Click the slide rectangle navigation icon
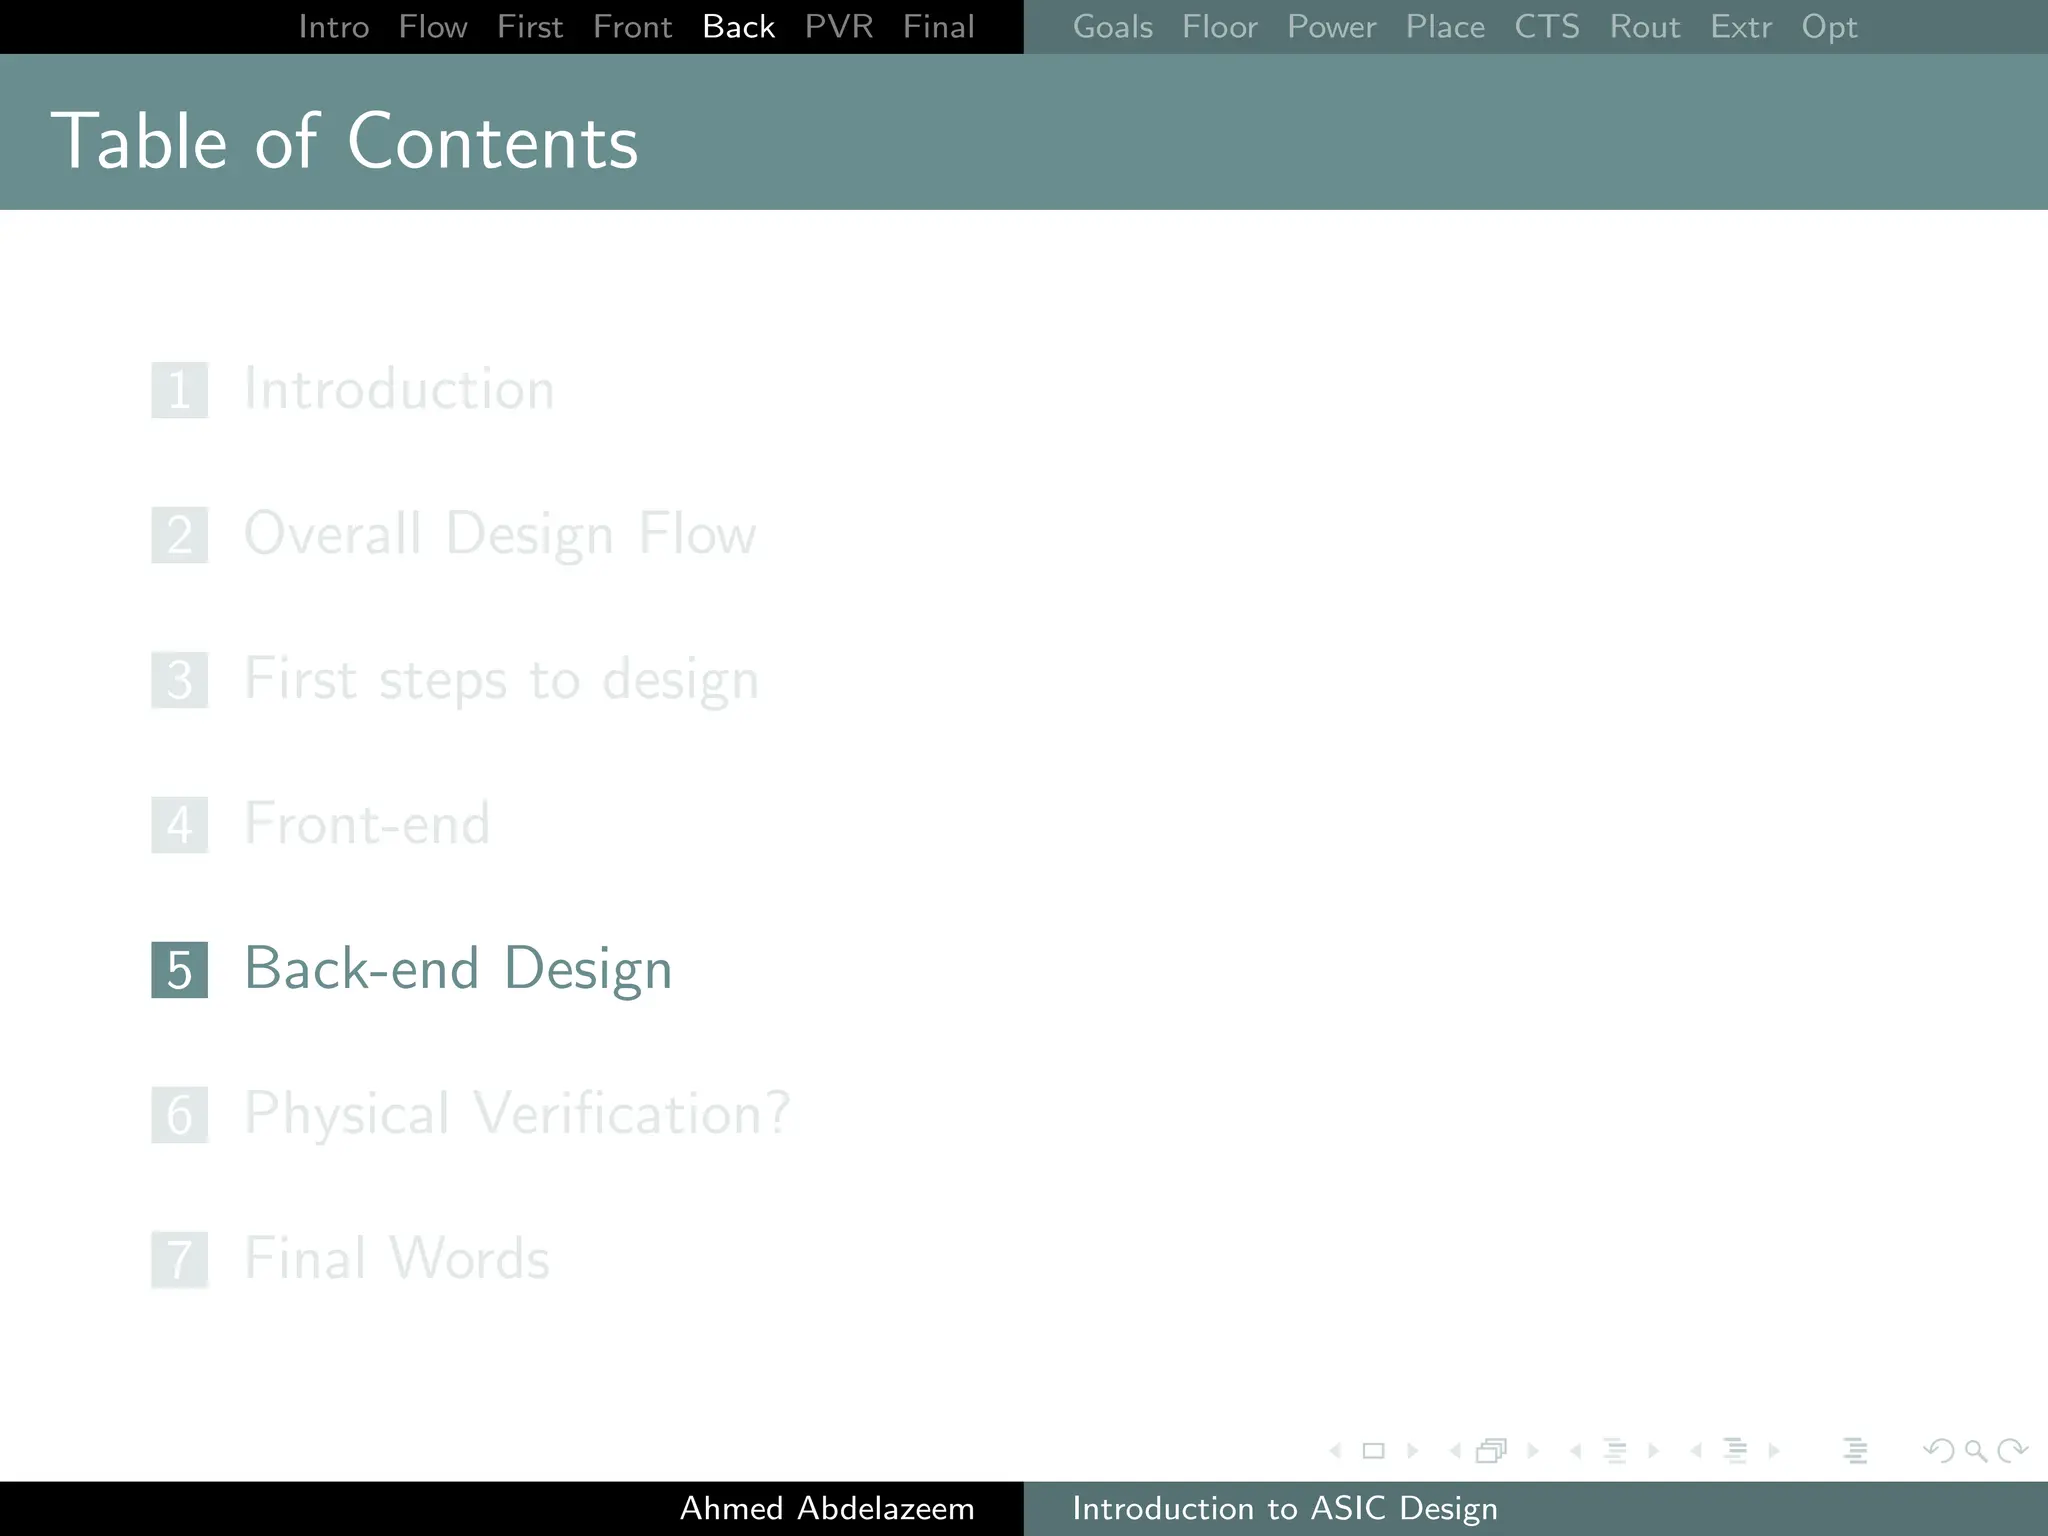This screenshot has height=1536, width=2048. (1374, 1451)
